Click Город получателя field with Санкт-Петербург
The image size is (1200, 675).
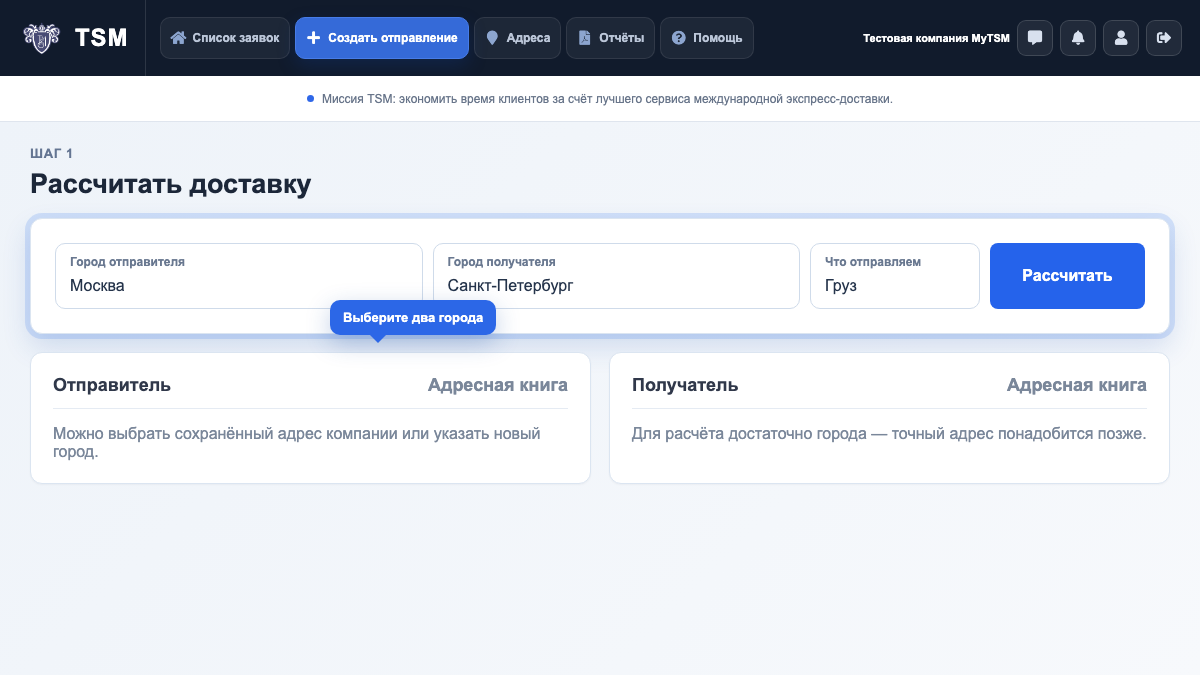tap(616, 276)
